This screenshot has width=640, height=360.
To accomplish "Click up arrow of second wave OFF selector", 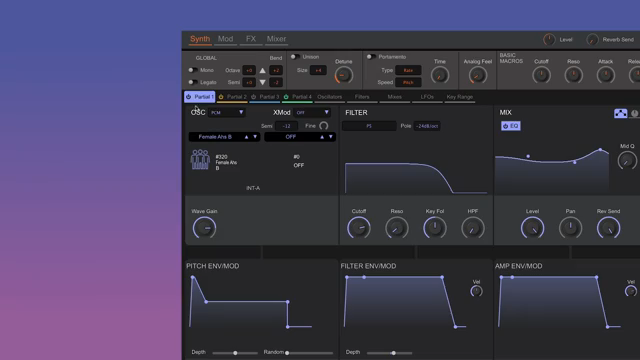I will click(x=322, y=137).
